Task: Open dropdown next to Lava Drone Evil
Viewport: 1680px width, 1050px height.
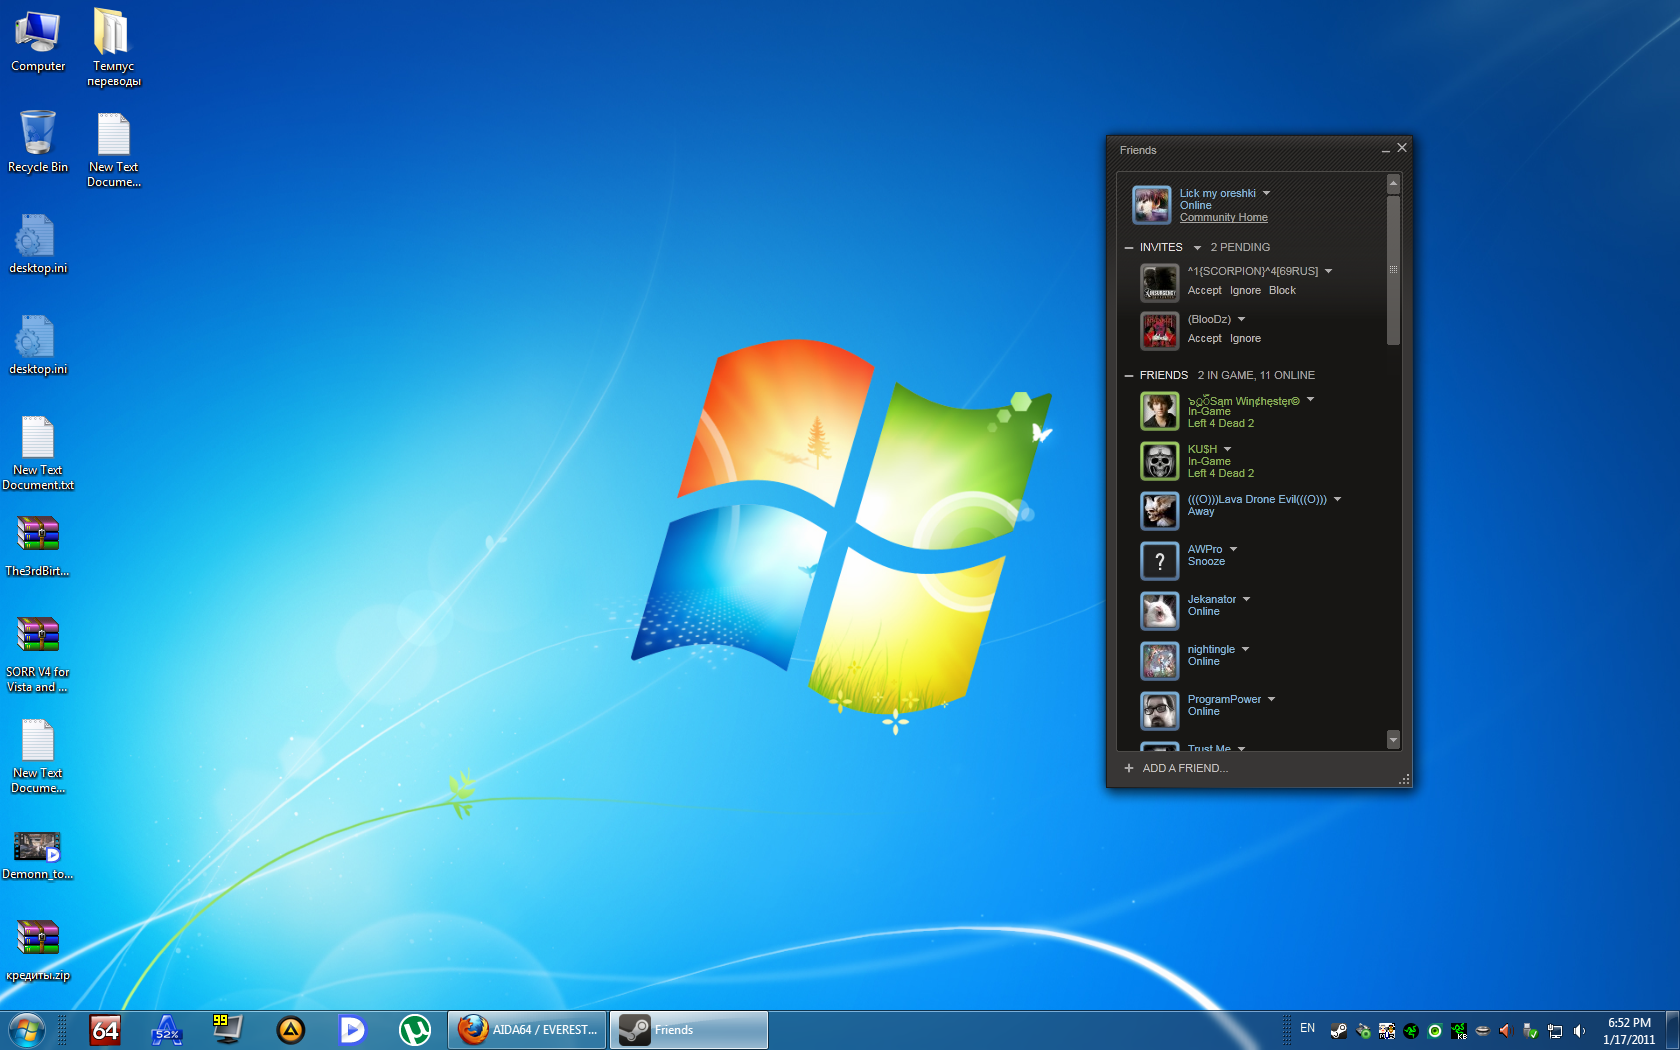Action: (x=1337, y=499)
